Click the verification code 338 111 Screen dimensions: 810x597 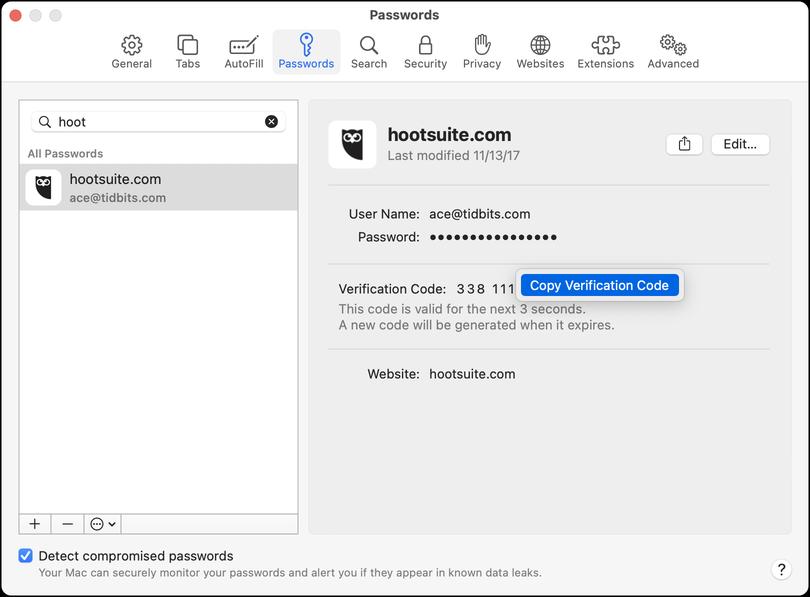(x=485, y=289)
